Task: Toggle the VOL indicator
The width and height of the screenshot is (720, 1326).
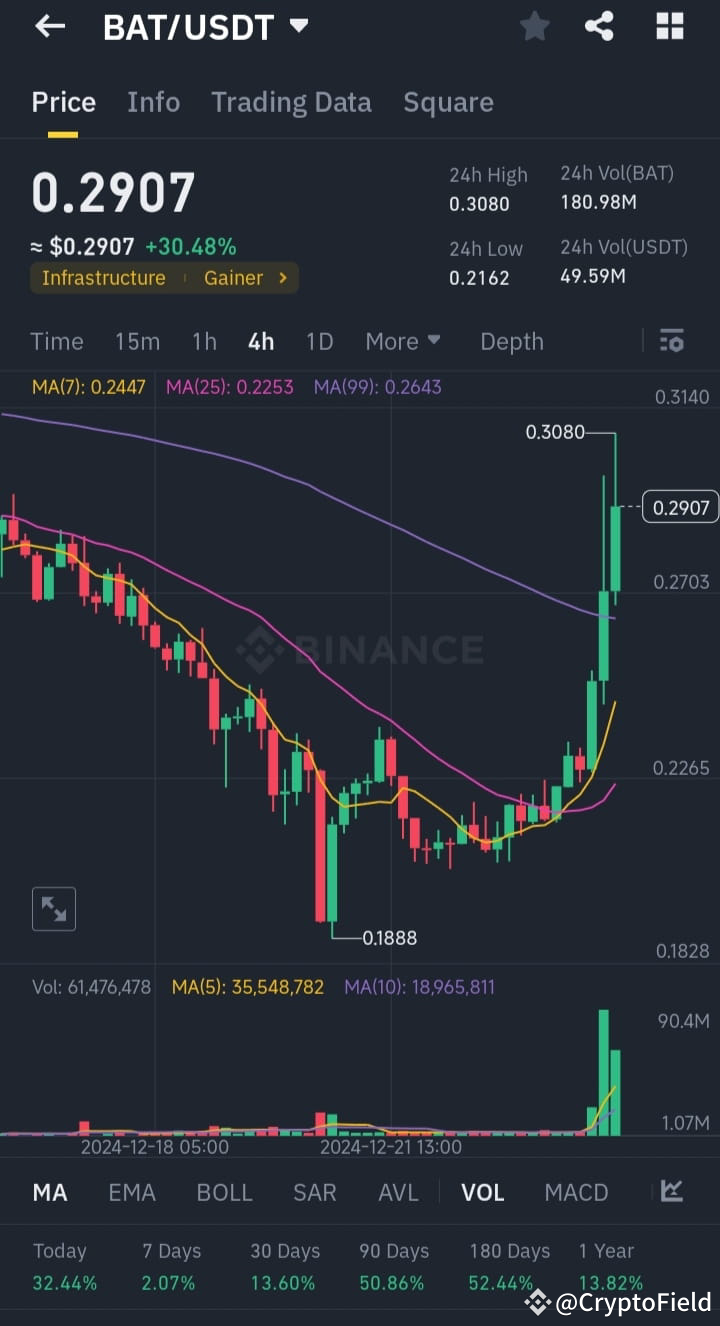Action: point(482,1192)
